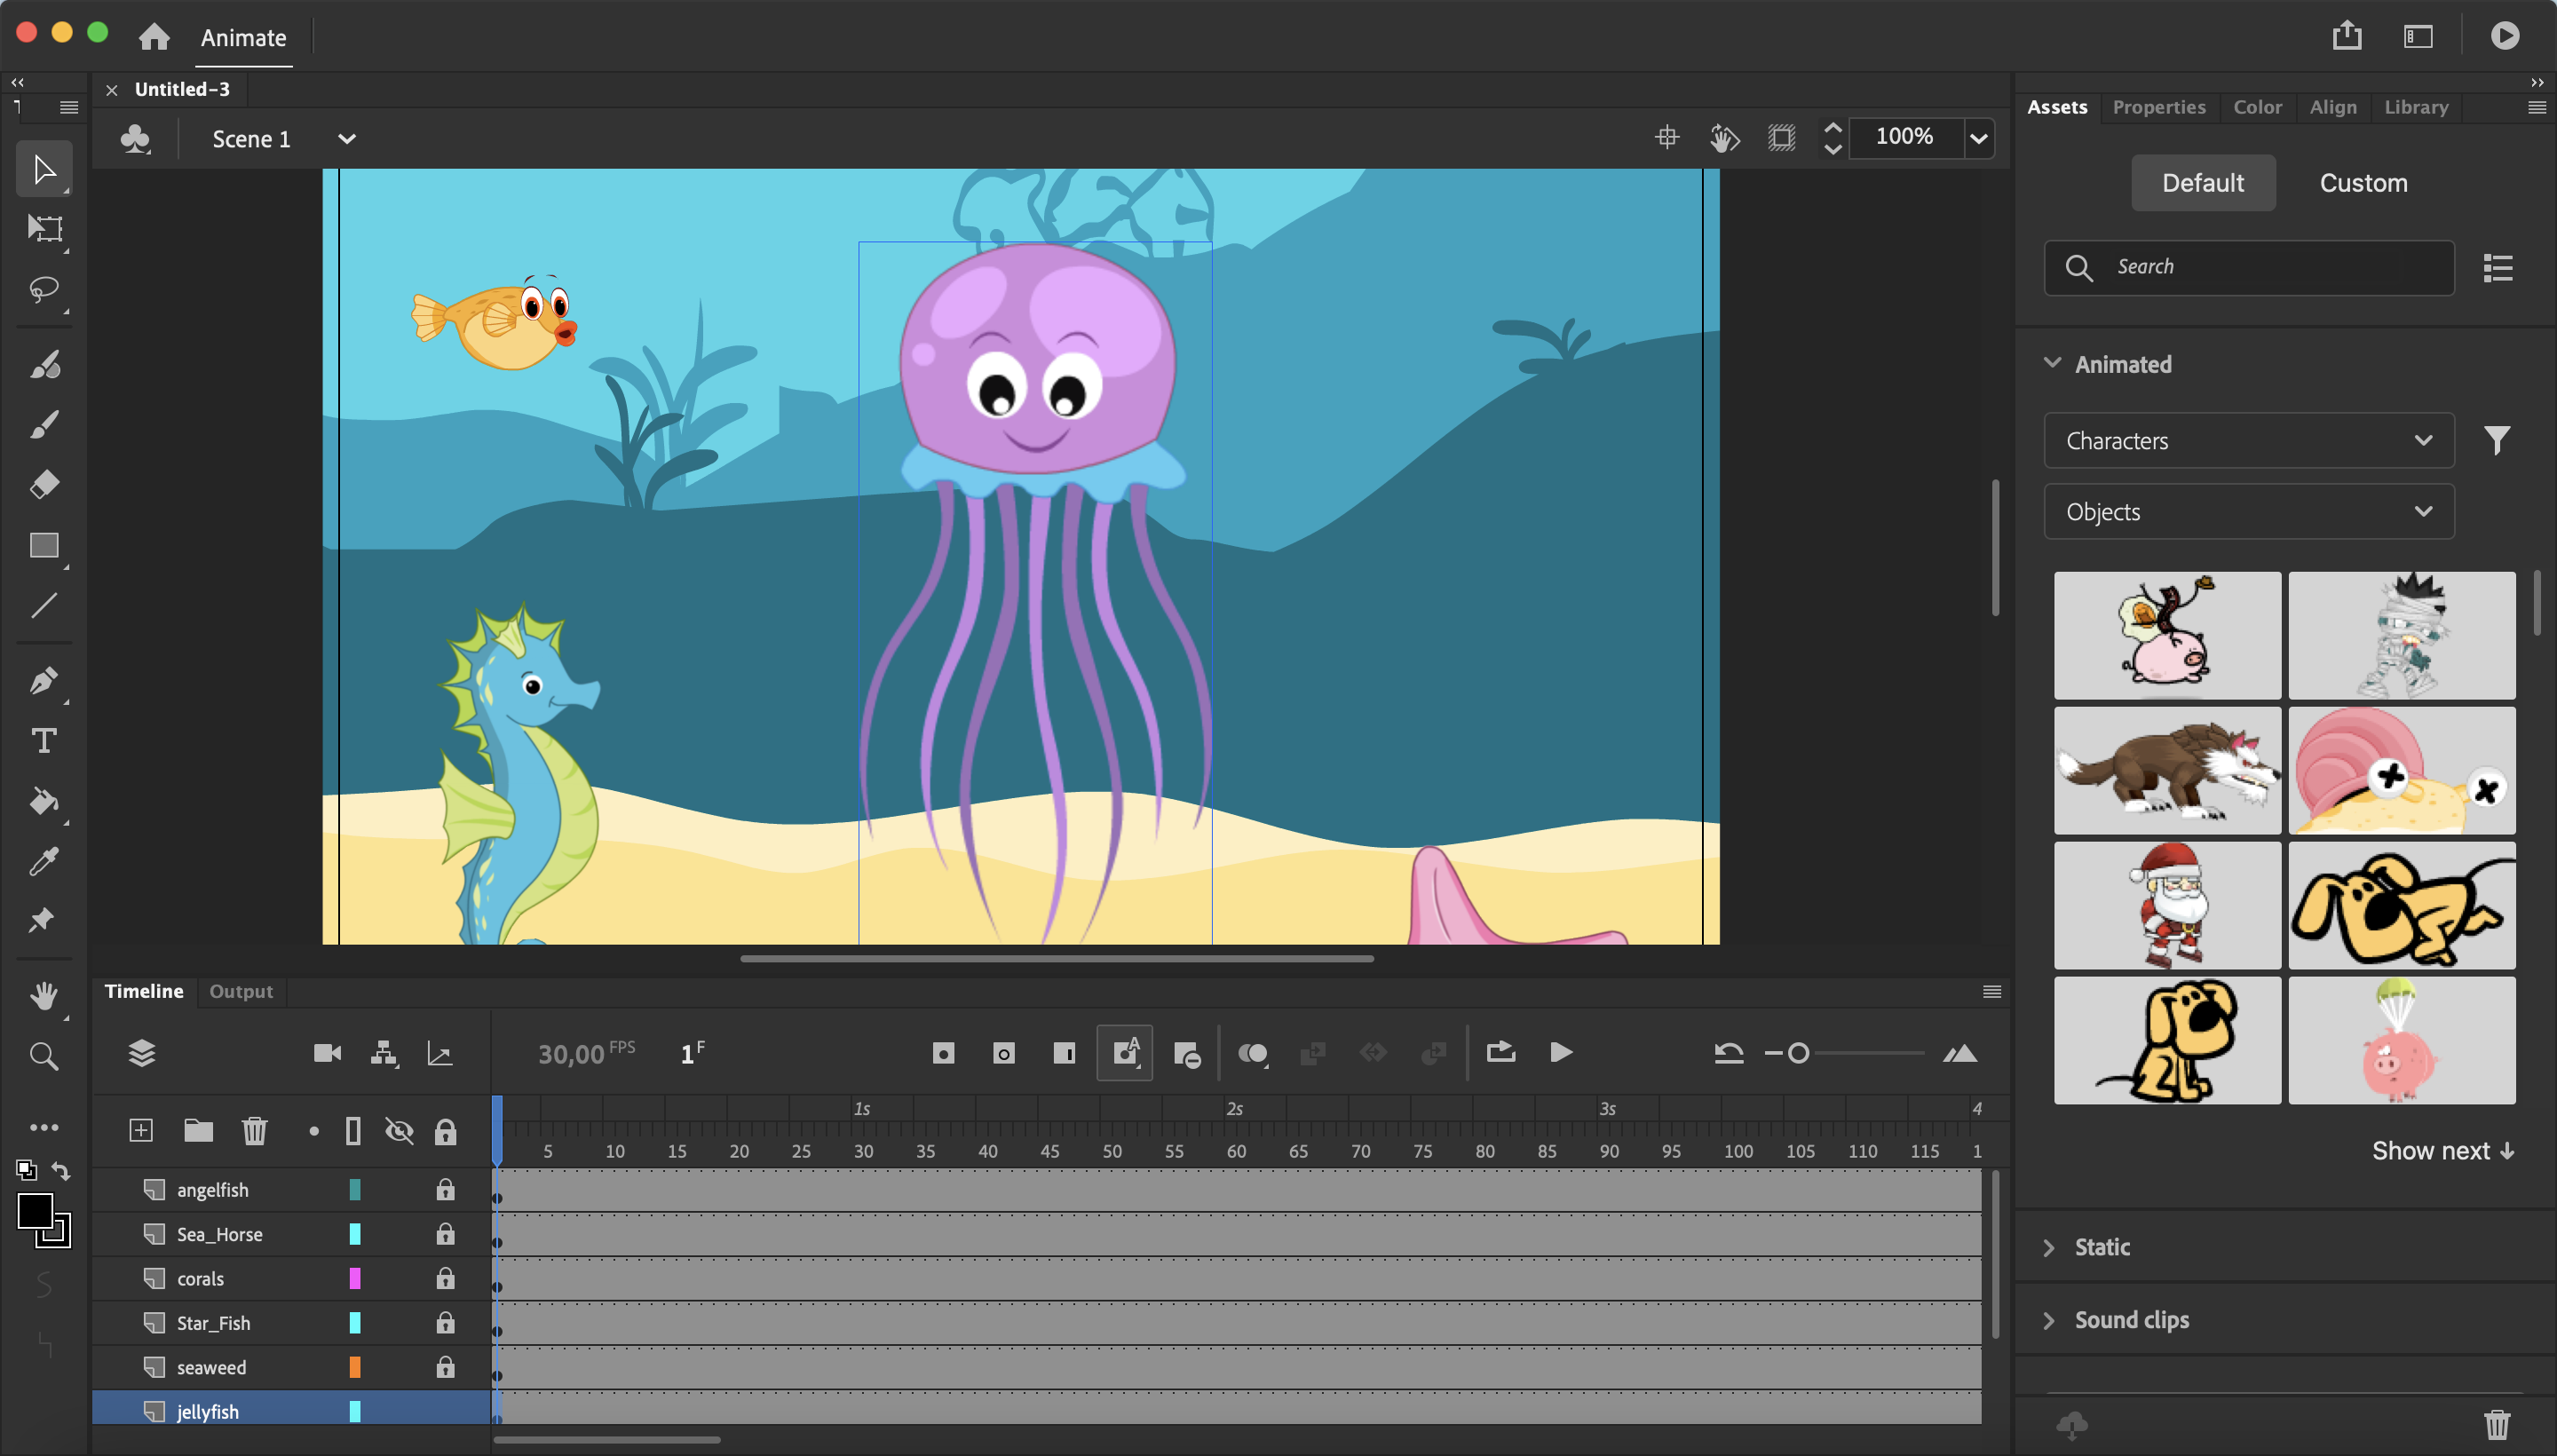
Task: Switch to the Properties panel tab
Action: 2158,106
